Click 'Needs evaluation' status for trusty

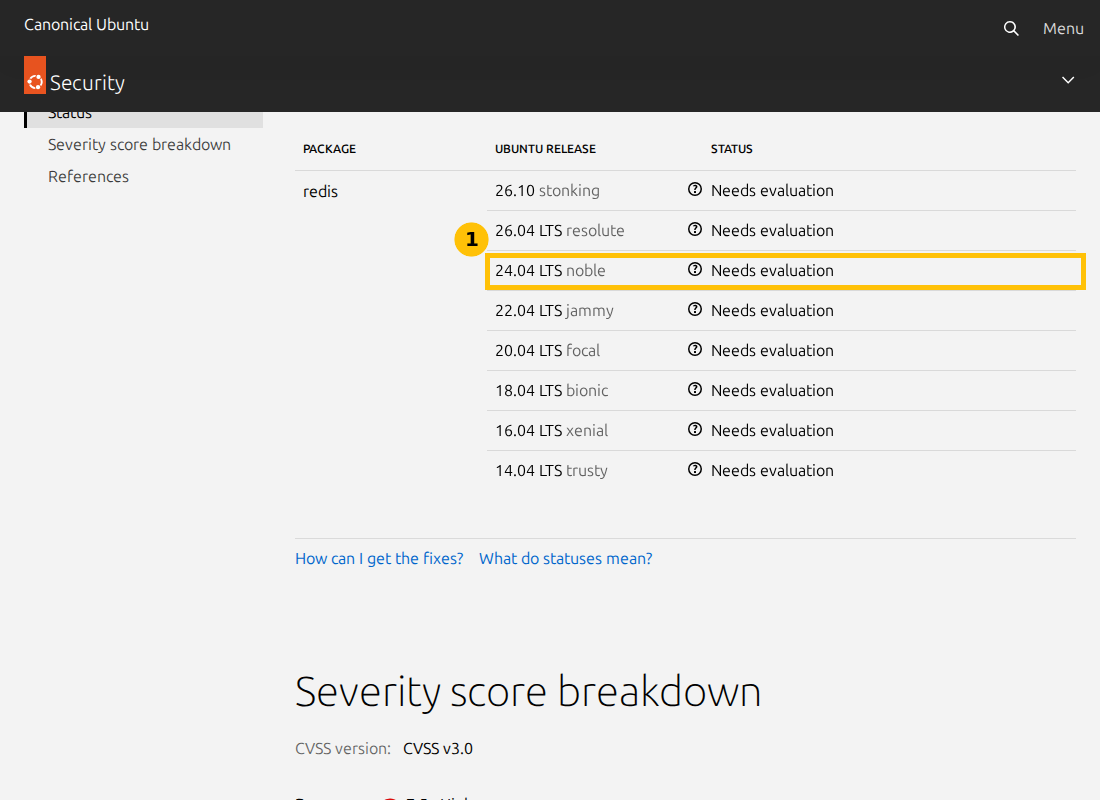coord(772,471)
